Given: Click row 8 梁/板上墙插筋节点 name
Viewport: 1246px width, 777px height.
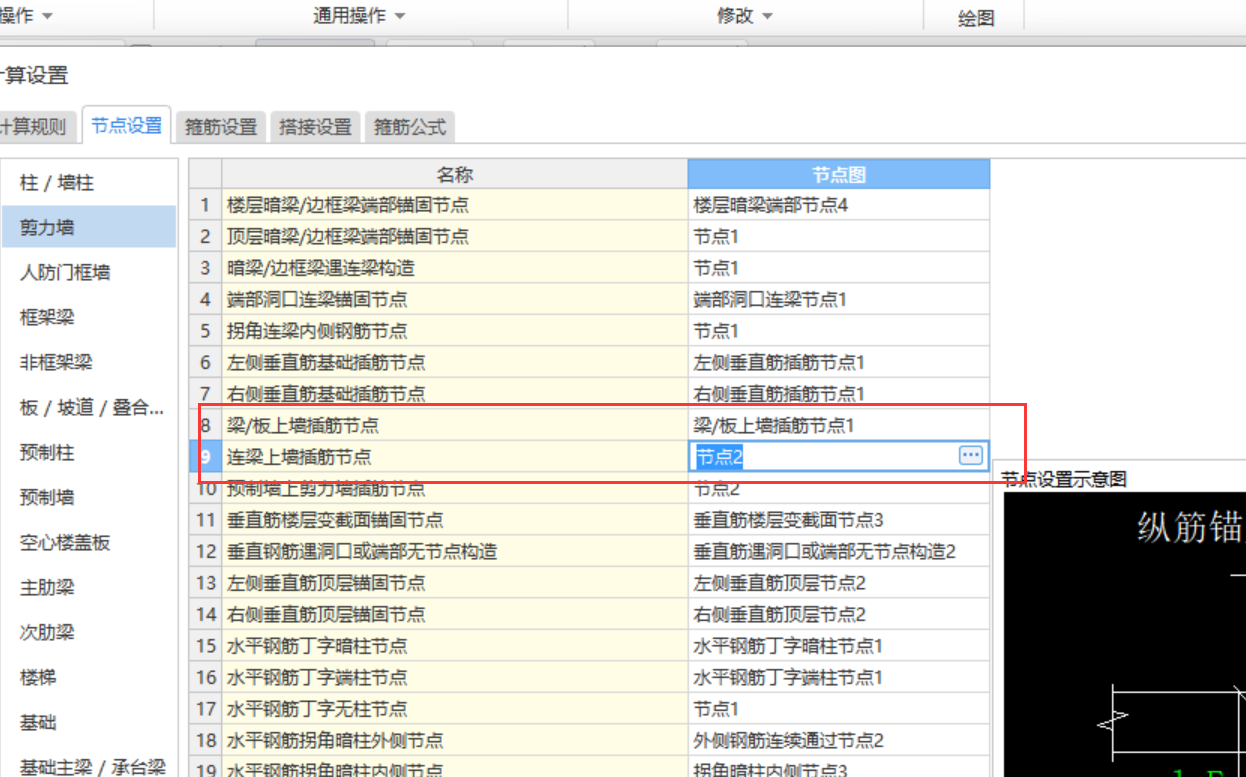Looking at the screenshot, I should click(x=455, y=425).
